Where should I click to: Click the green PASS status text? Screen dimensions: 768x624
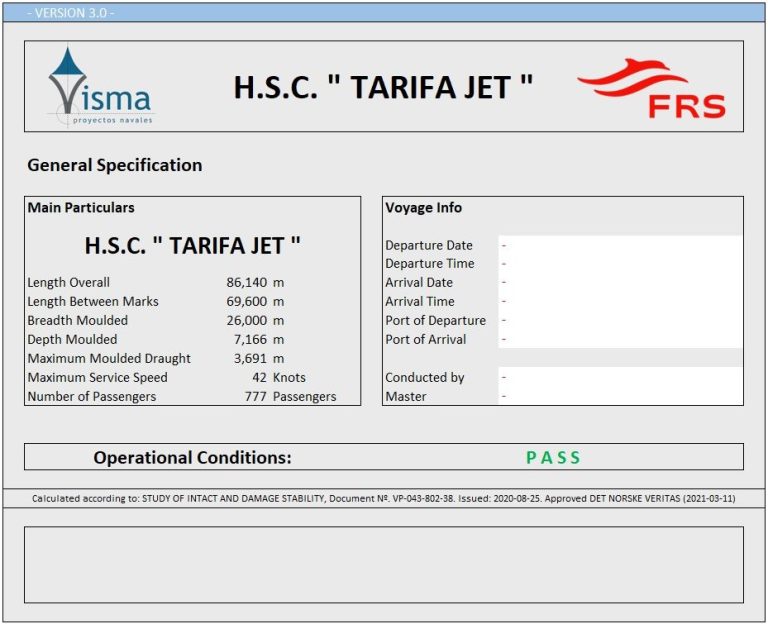coord(553,457)
